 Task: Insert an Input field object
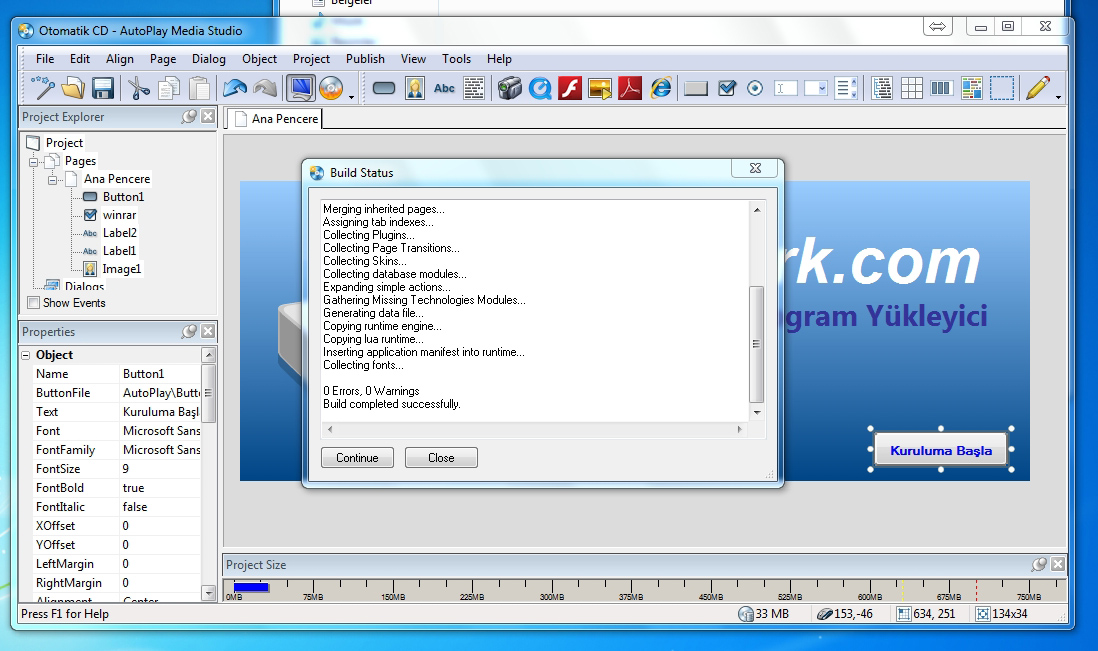pyautogui.click(x=786, y=88)
